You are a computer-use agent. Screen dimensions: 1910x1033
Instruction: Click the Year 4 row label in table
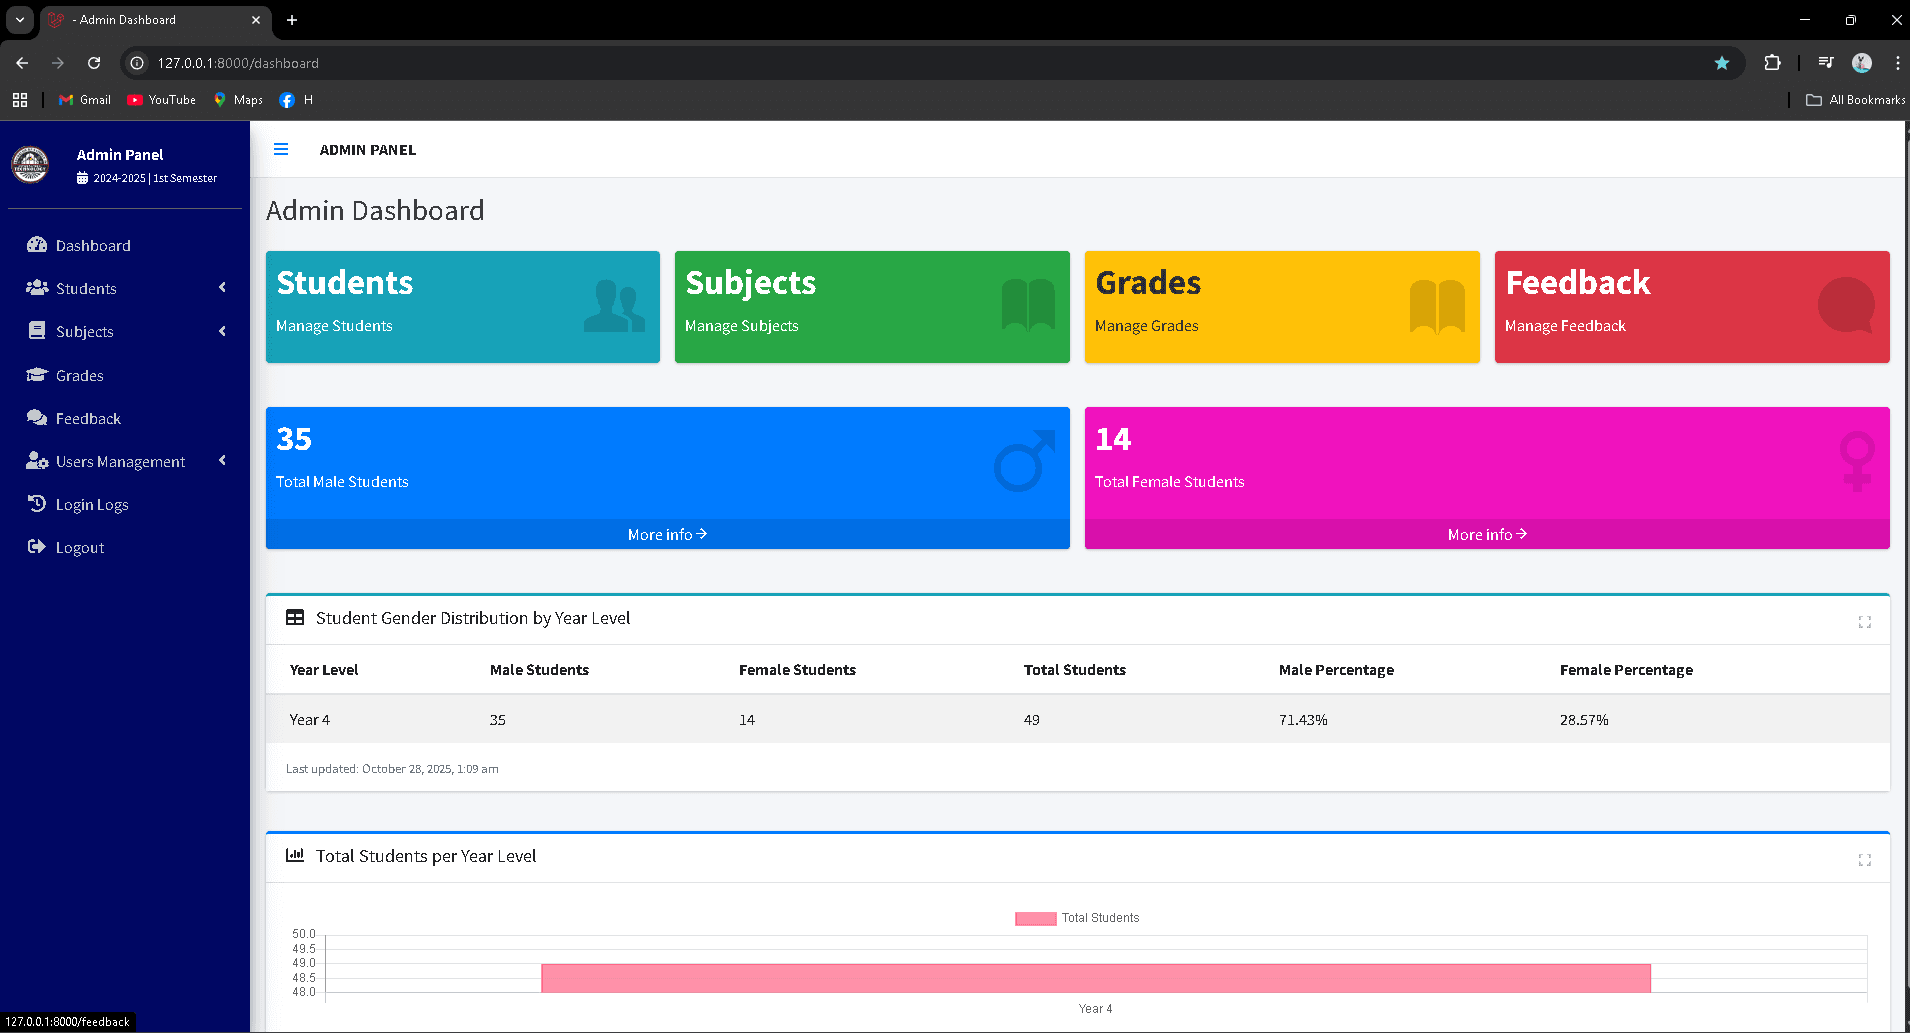[309, 719]
